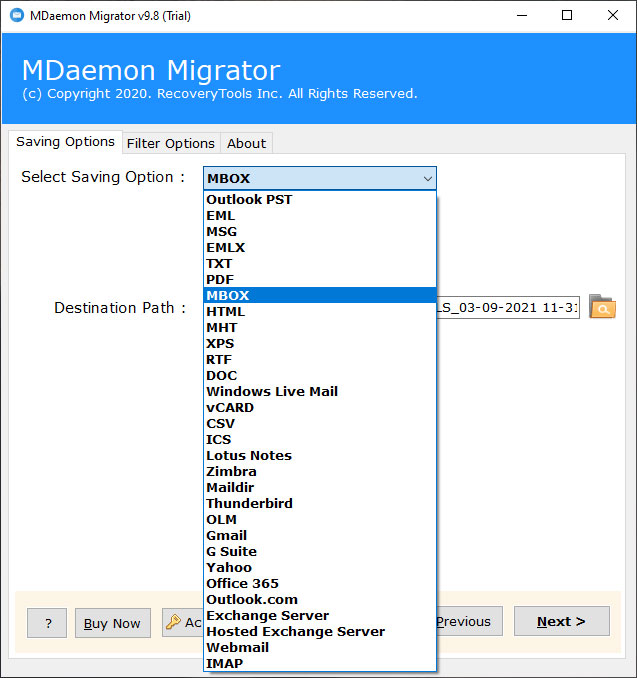The height and width of the screenshot is (678, 637).
Task: Select XPS saving format
Action: click(x=320, y=343)
